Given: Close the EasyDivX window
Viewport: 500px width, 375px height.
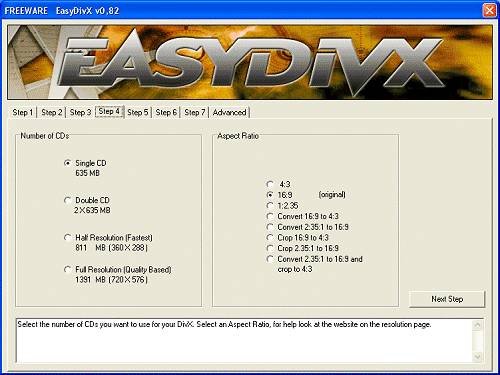Looking at the screenshot, I should (489, 10).
